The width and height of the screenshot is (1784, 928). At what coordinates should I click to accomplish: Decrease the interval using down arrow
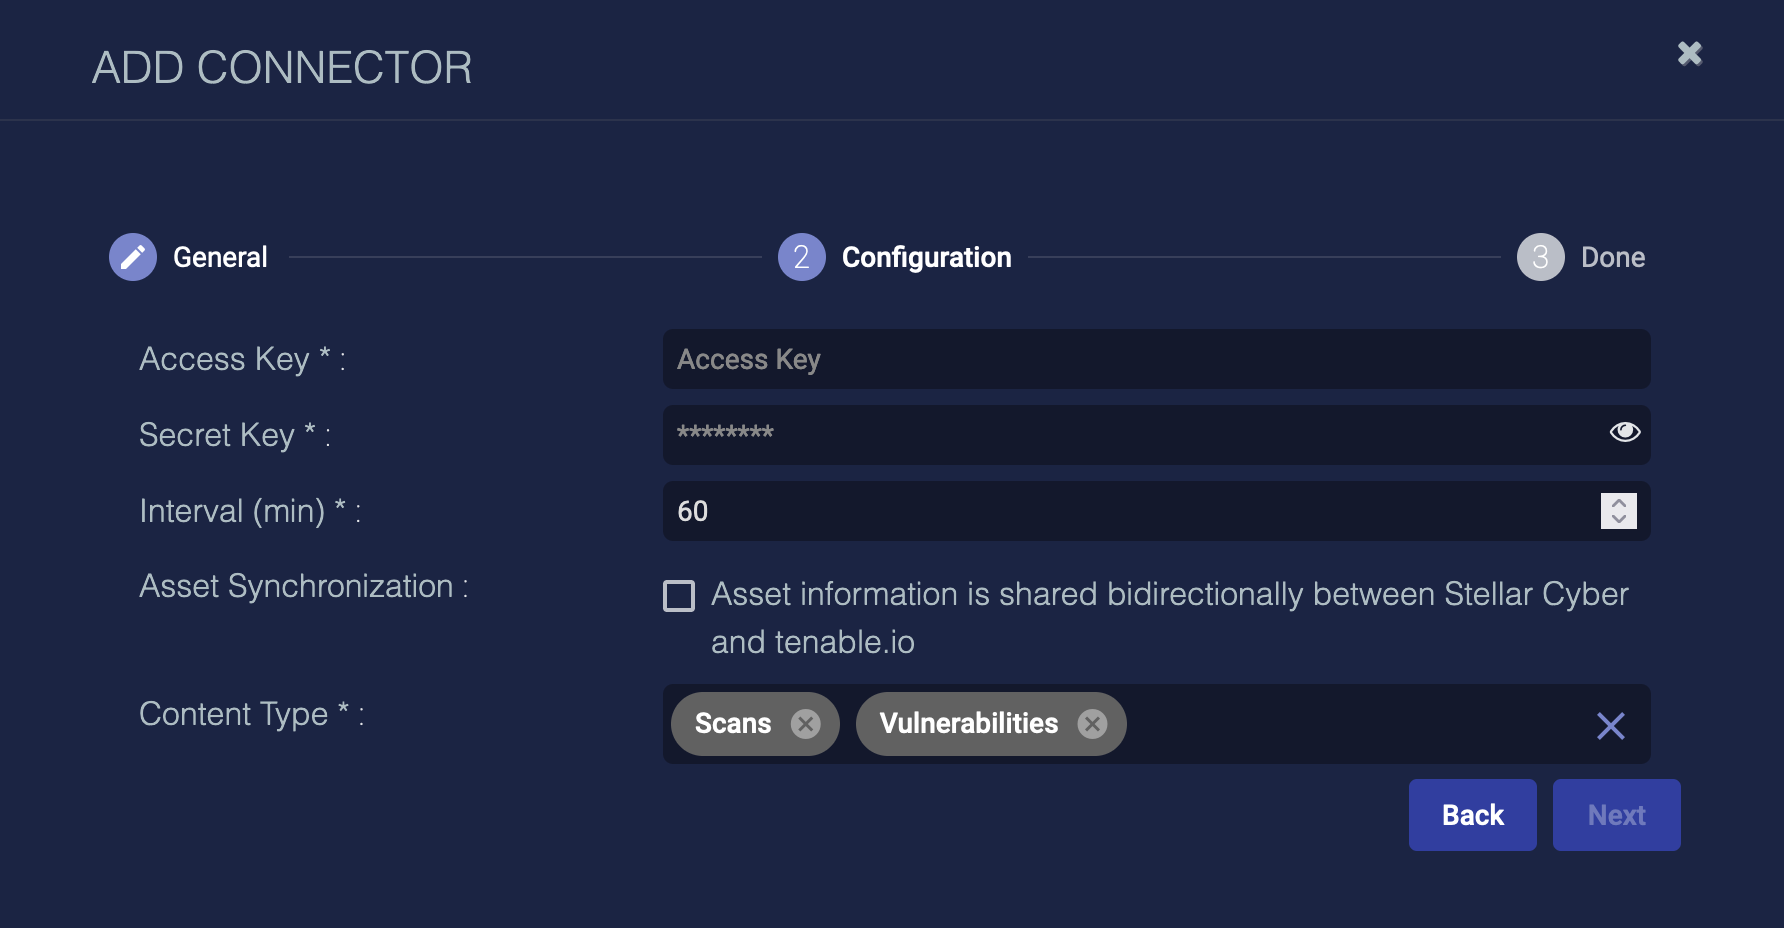[x=1619, y=519]
